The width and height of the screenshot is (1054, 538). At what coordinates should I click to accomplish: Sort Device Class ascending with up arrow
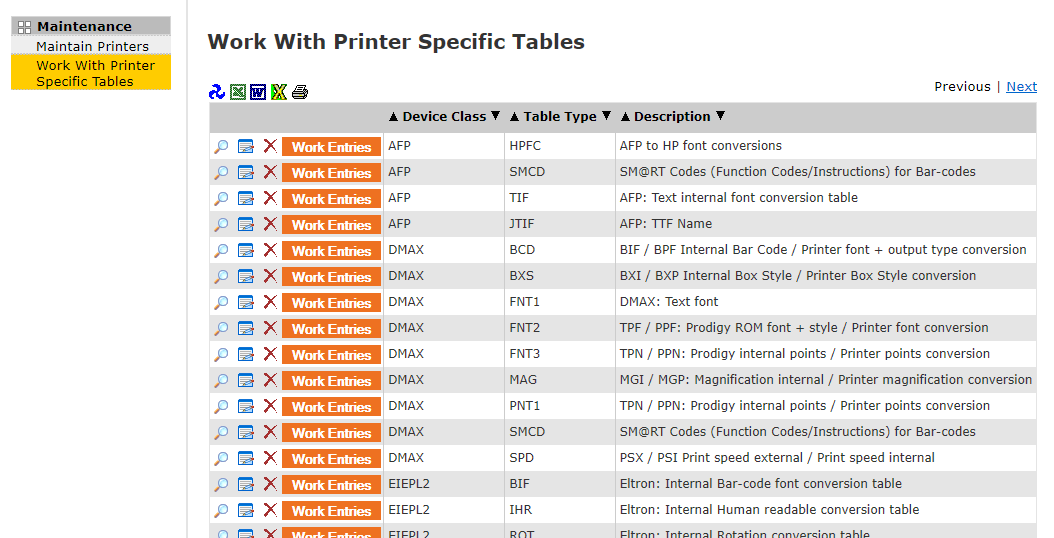point(393,117)
